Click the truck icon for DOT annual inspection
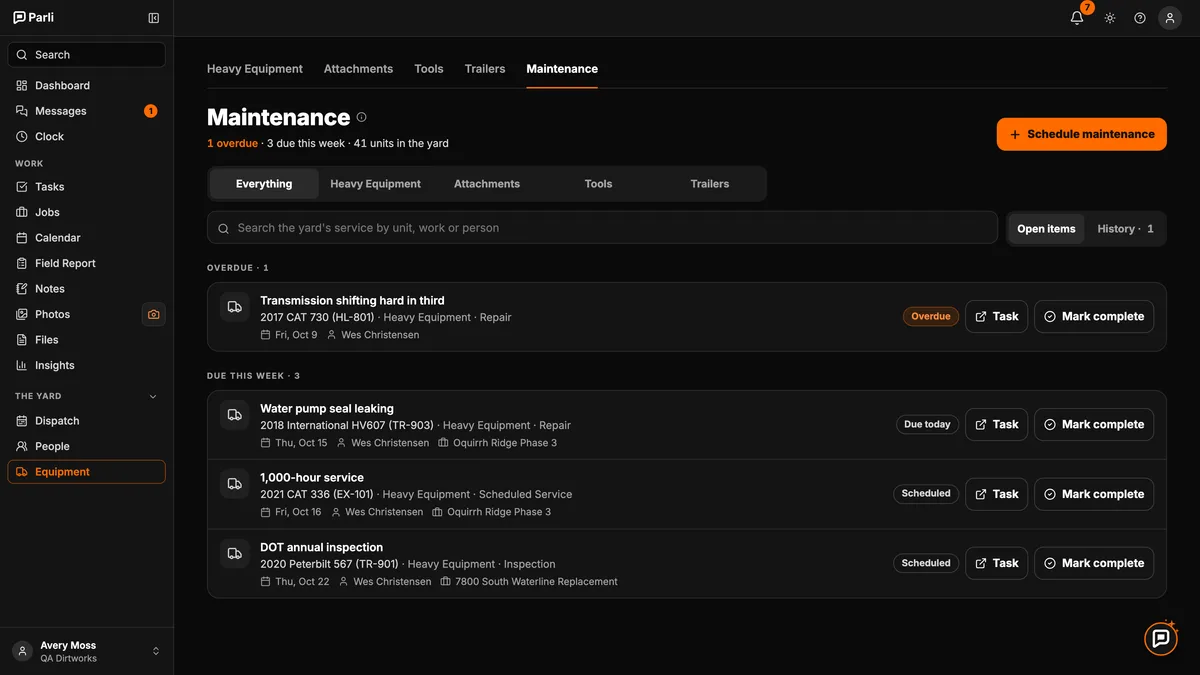Screen dimensions: 1200x675 tap(235, 553)
